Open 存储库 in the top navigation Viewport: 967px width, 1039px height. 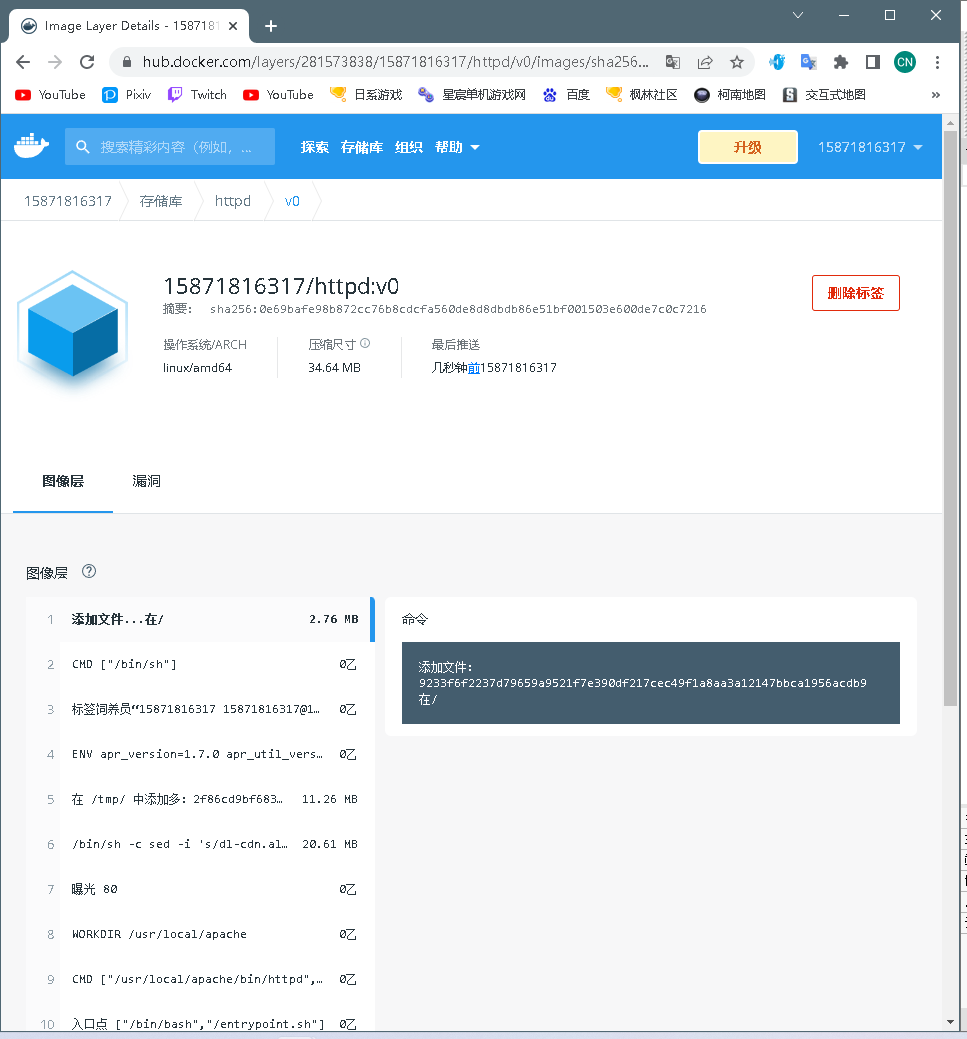click(x=362, y=147)
